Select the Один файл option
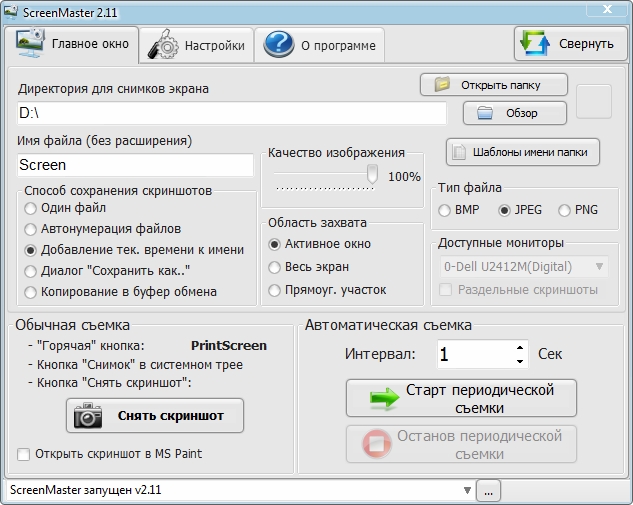 (x=65, y=208)
